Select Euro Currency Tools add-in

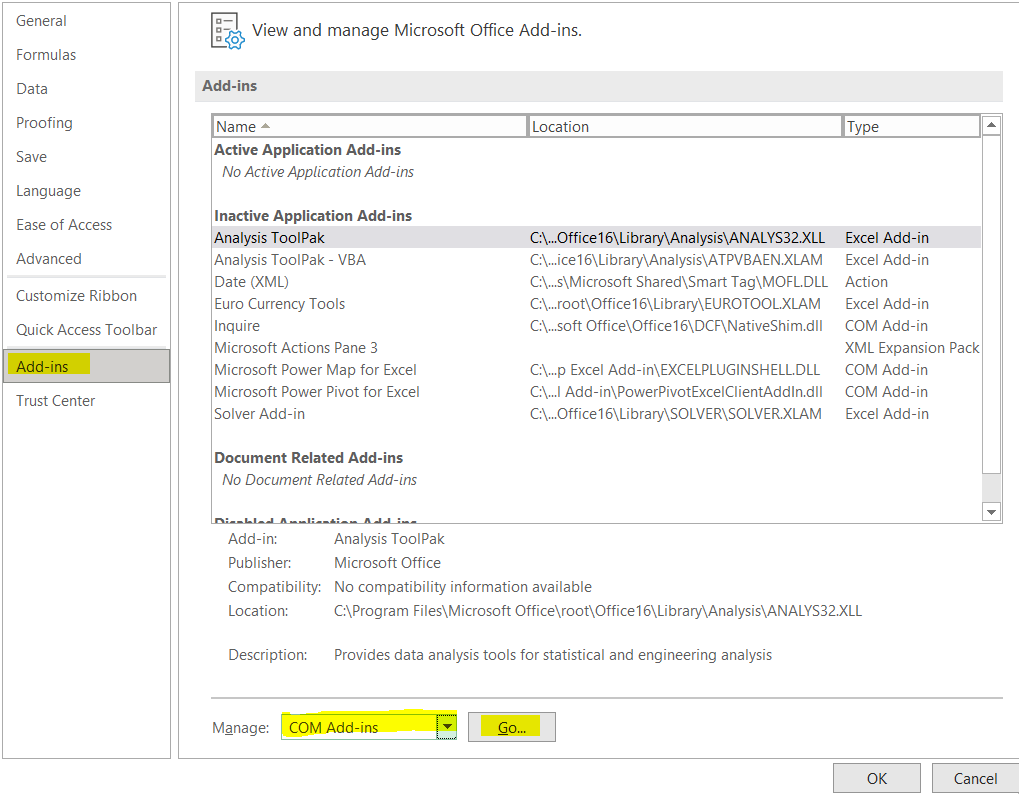(596, 303)
